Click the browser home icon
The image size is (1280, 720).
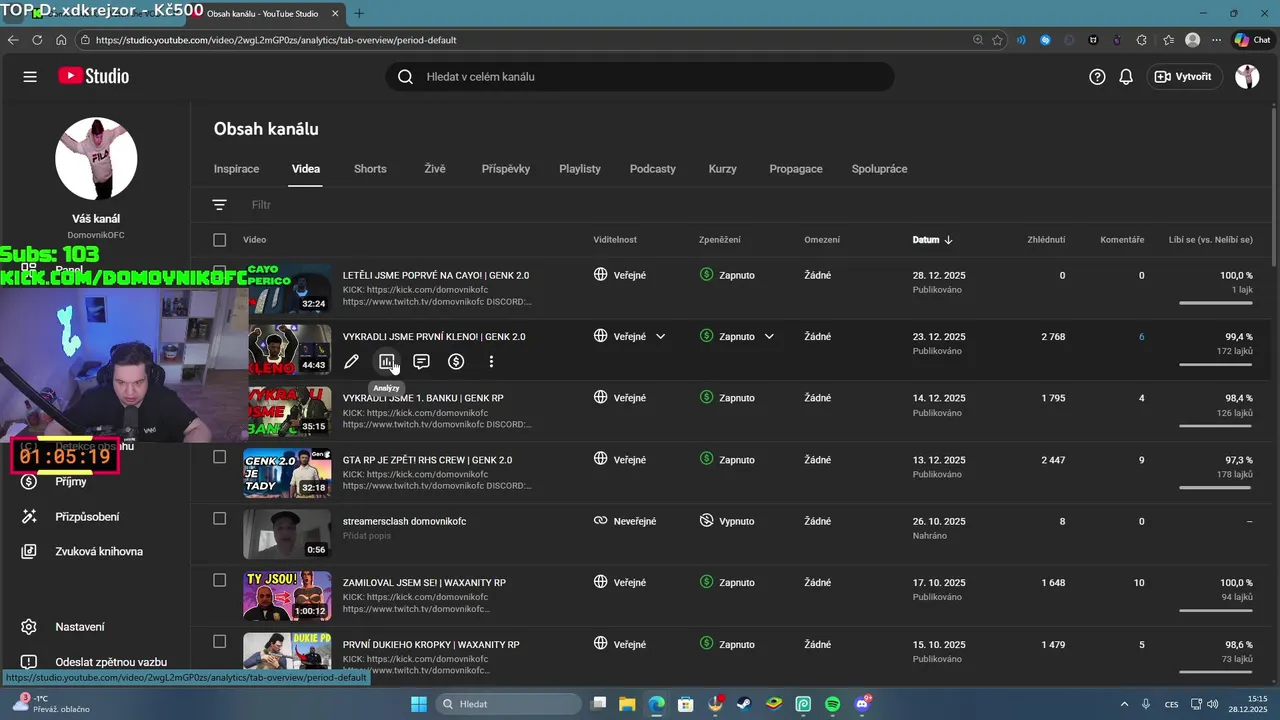click(x=61, y=40)
